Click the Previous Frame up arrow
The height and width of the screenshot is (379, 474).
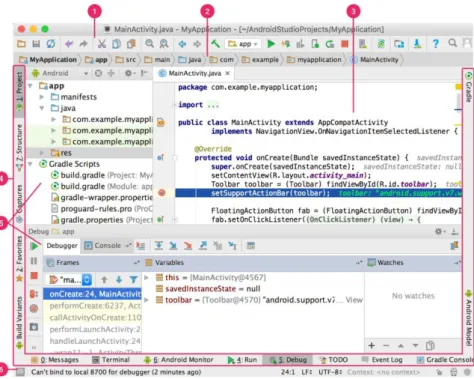[104, 279]
